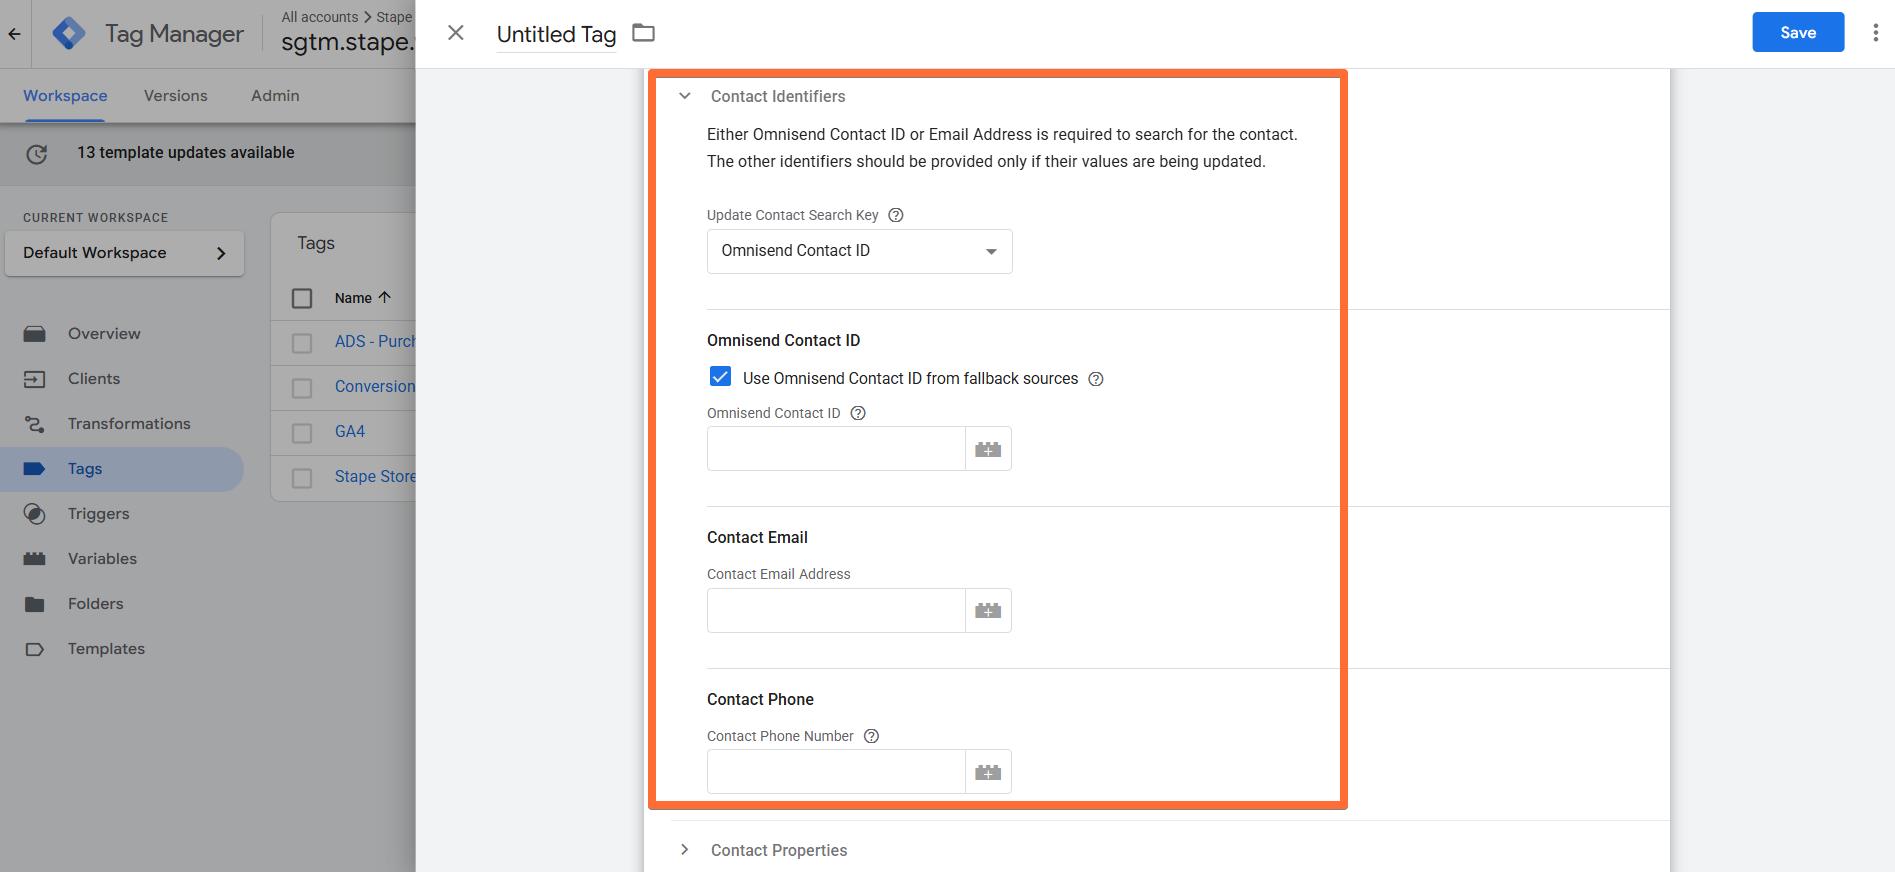Image resolution: width=1895 pixels, height=872 pixels.
Task: Check the ADS - Purch tag row checkbox
Action: point(302,343)
